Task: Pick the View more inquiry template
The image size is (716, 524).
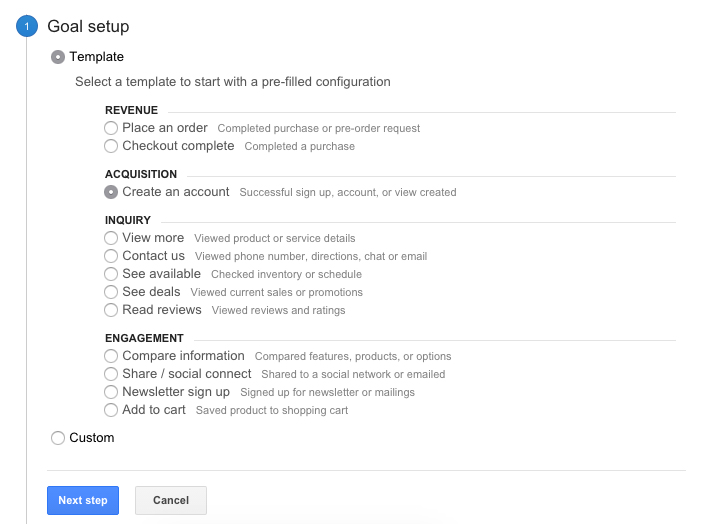Action: [x=111, y=238]
